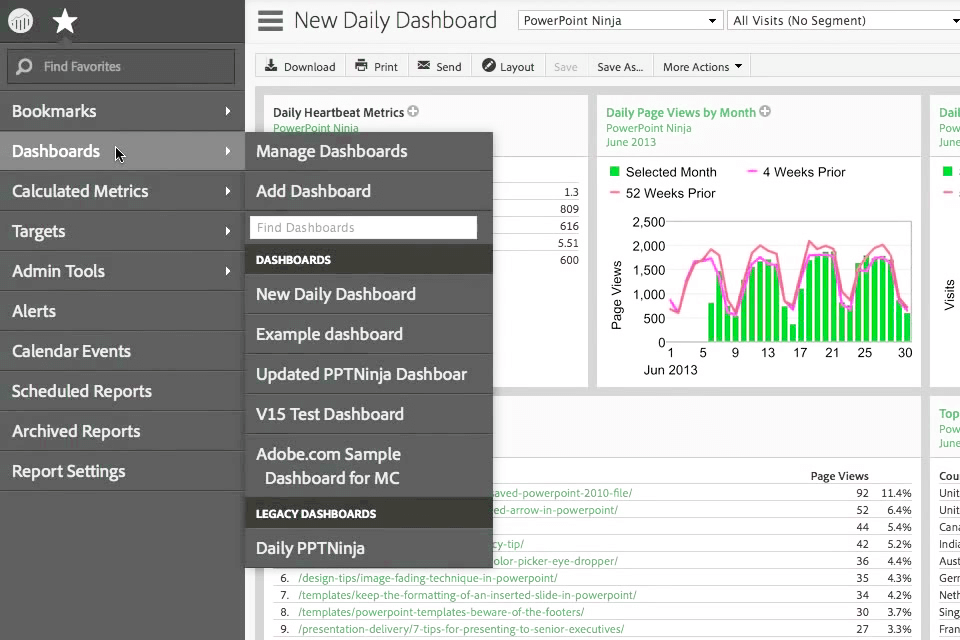Click the Download icon
The height and width of the screenshot is (640, 960).
click(x=273, y=66)
